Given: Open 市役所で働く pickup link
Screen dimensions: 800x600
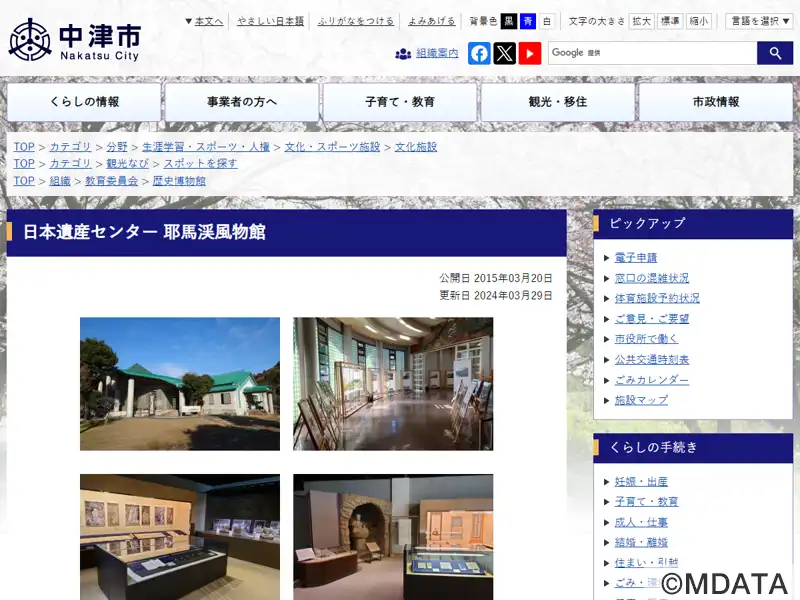Looking at the screenshot, I should tap(646, 339).
